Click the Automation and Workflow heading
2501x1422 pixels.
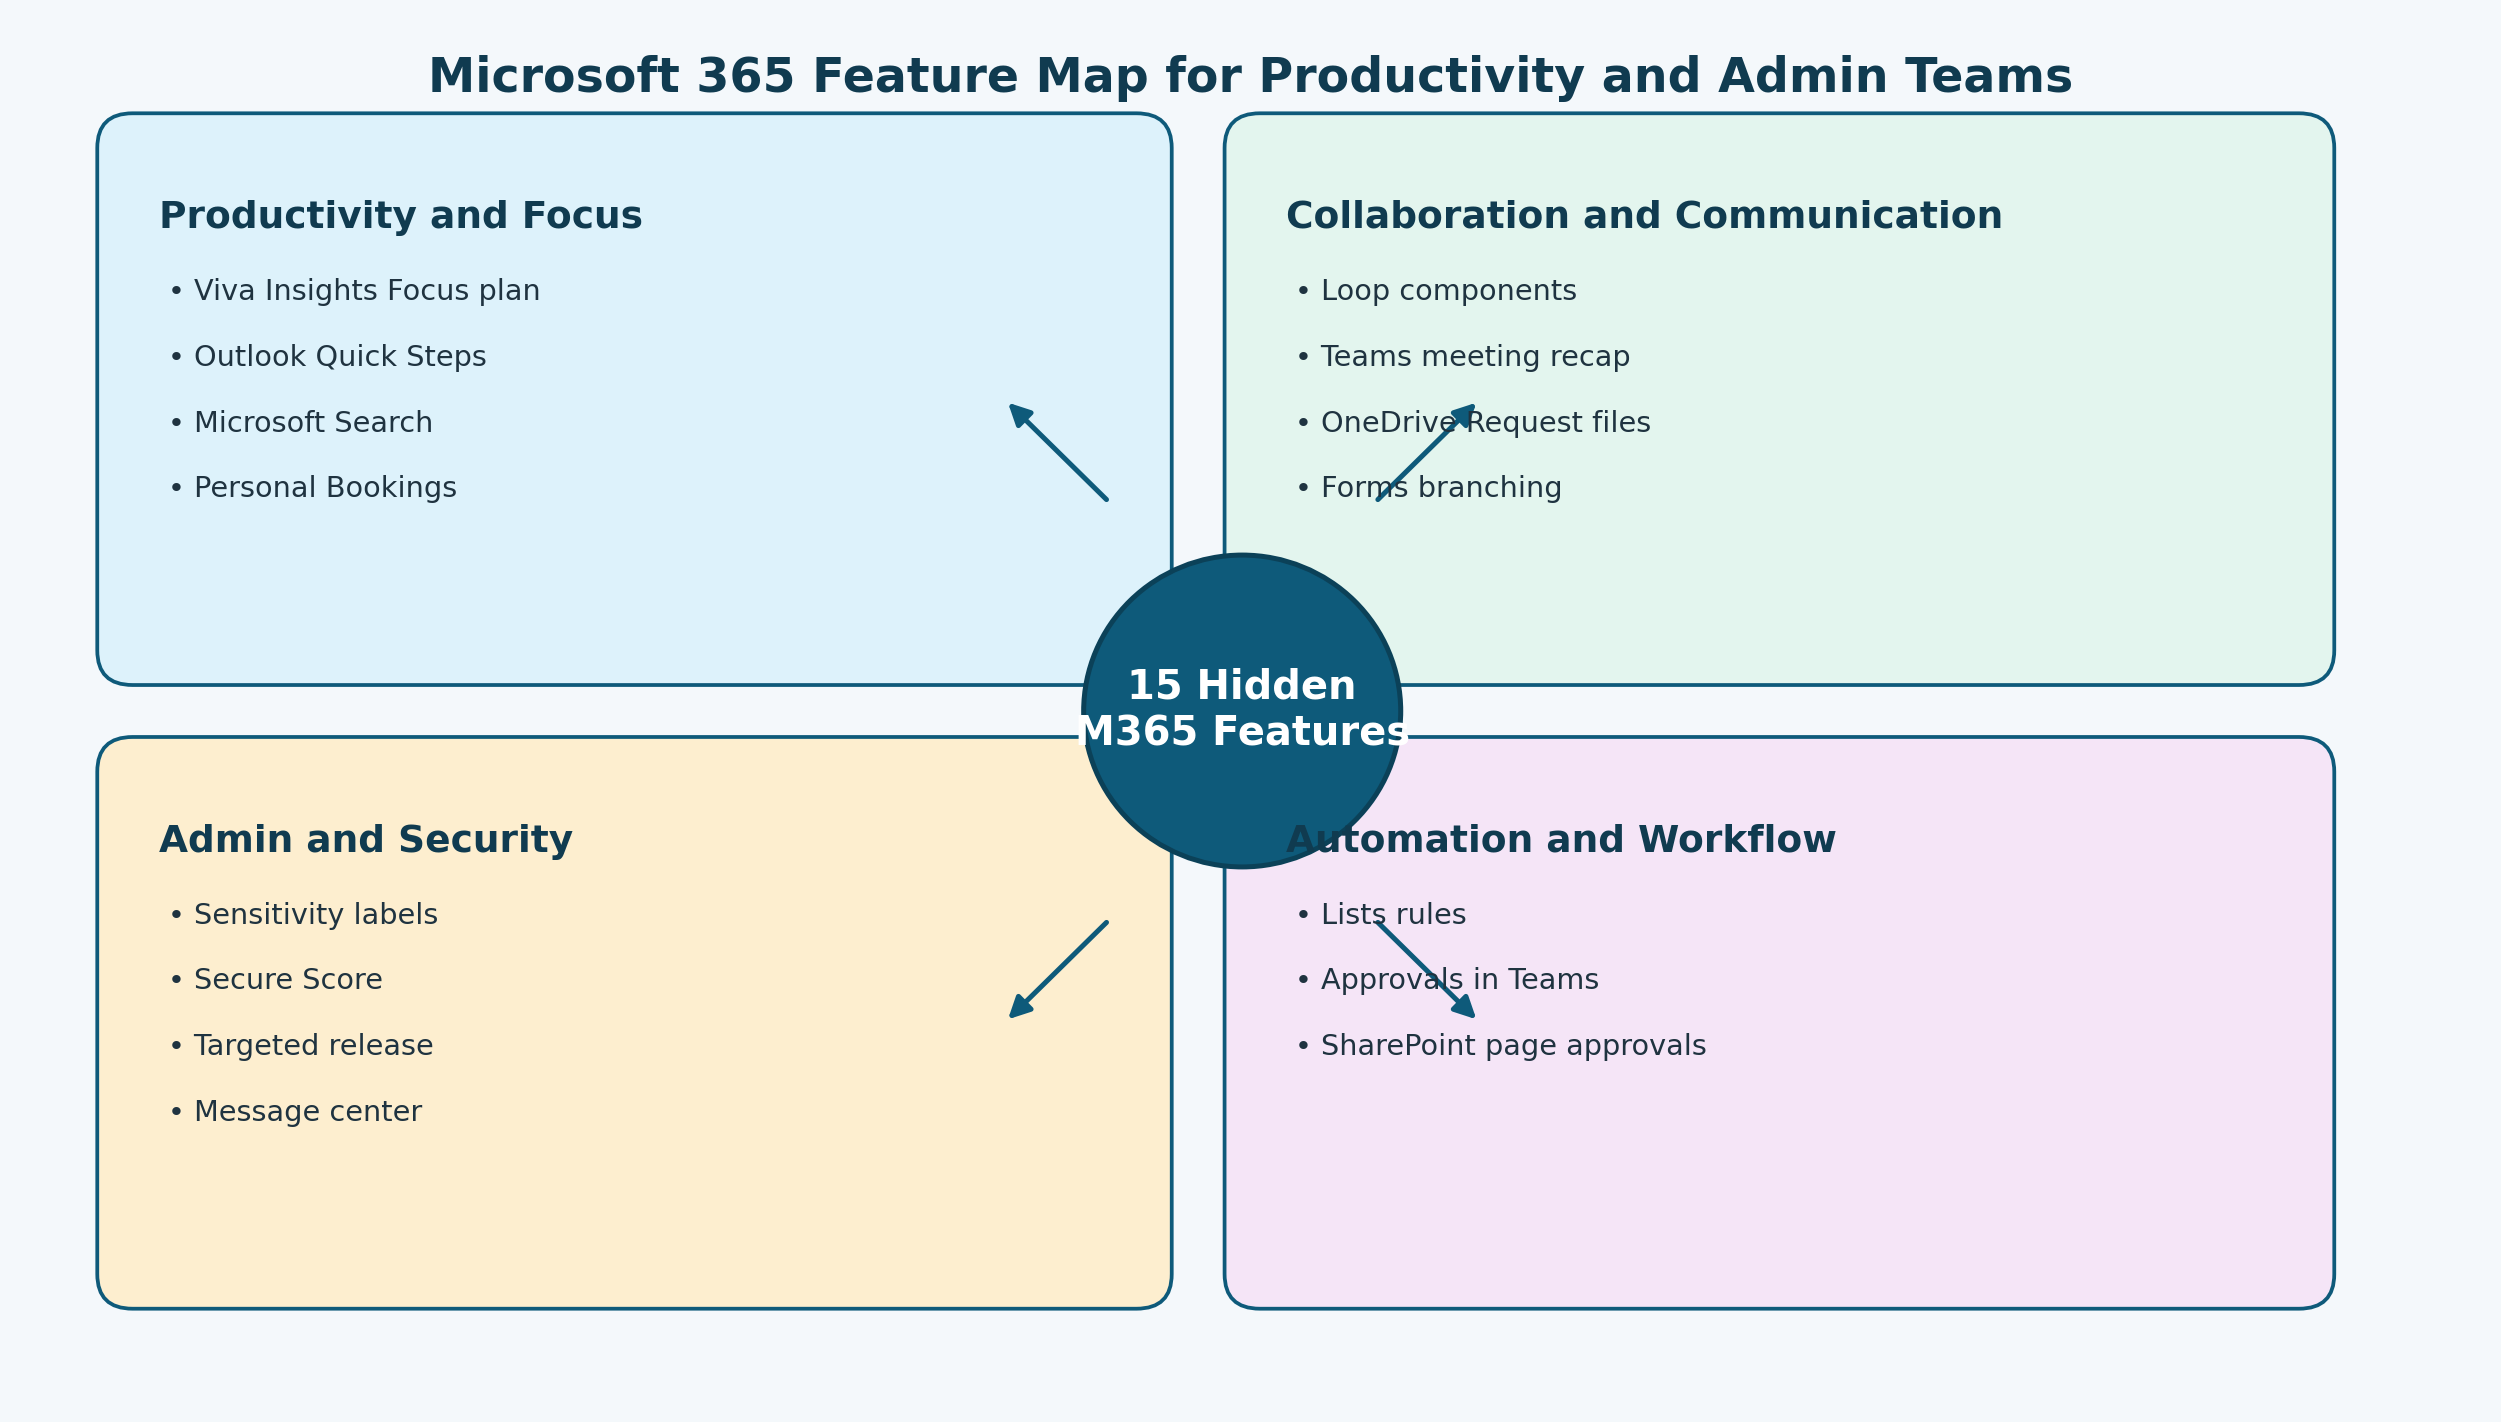click(1560, 840)
